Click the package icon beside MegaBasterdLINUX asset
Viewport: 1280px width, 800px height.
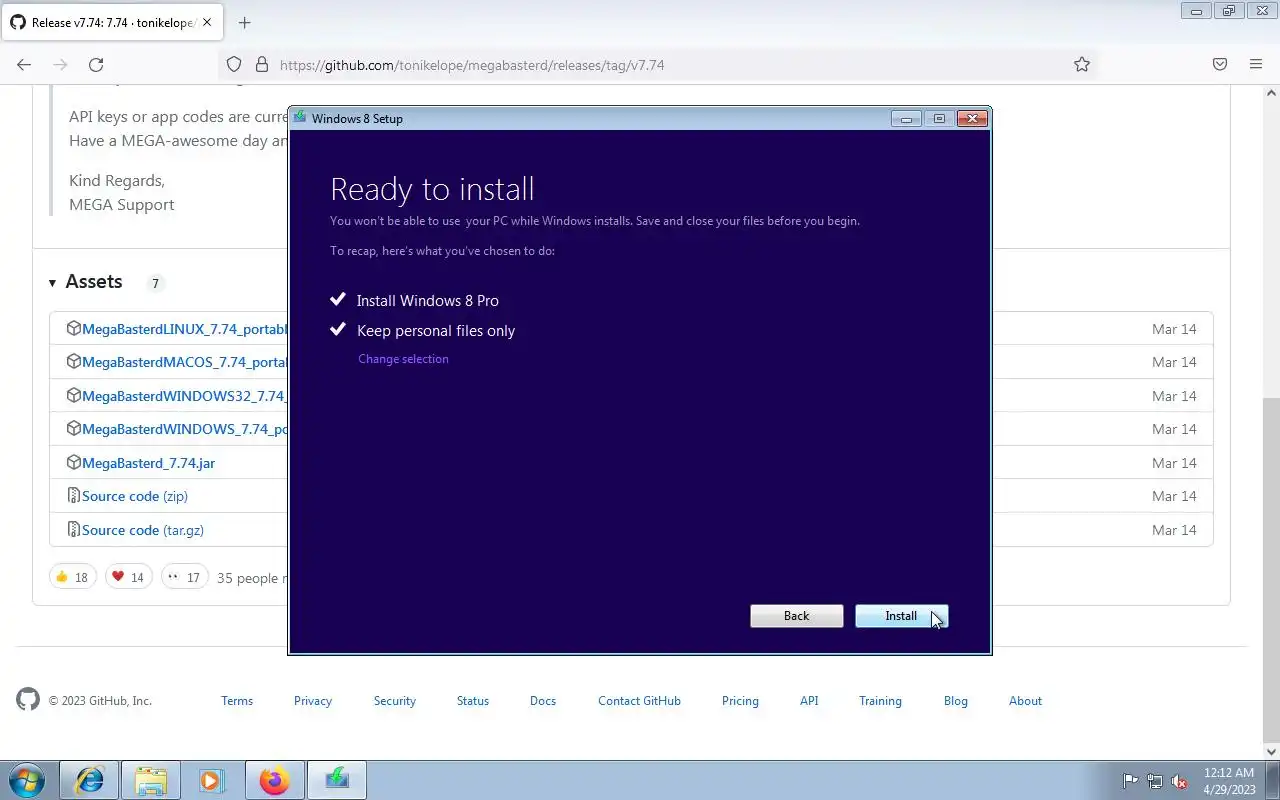[x=73, y=329]
